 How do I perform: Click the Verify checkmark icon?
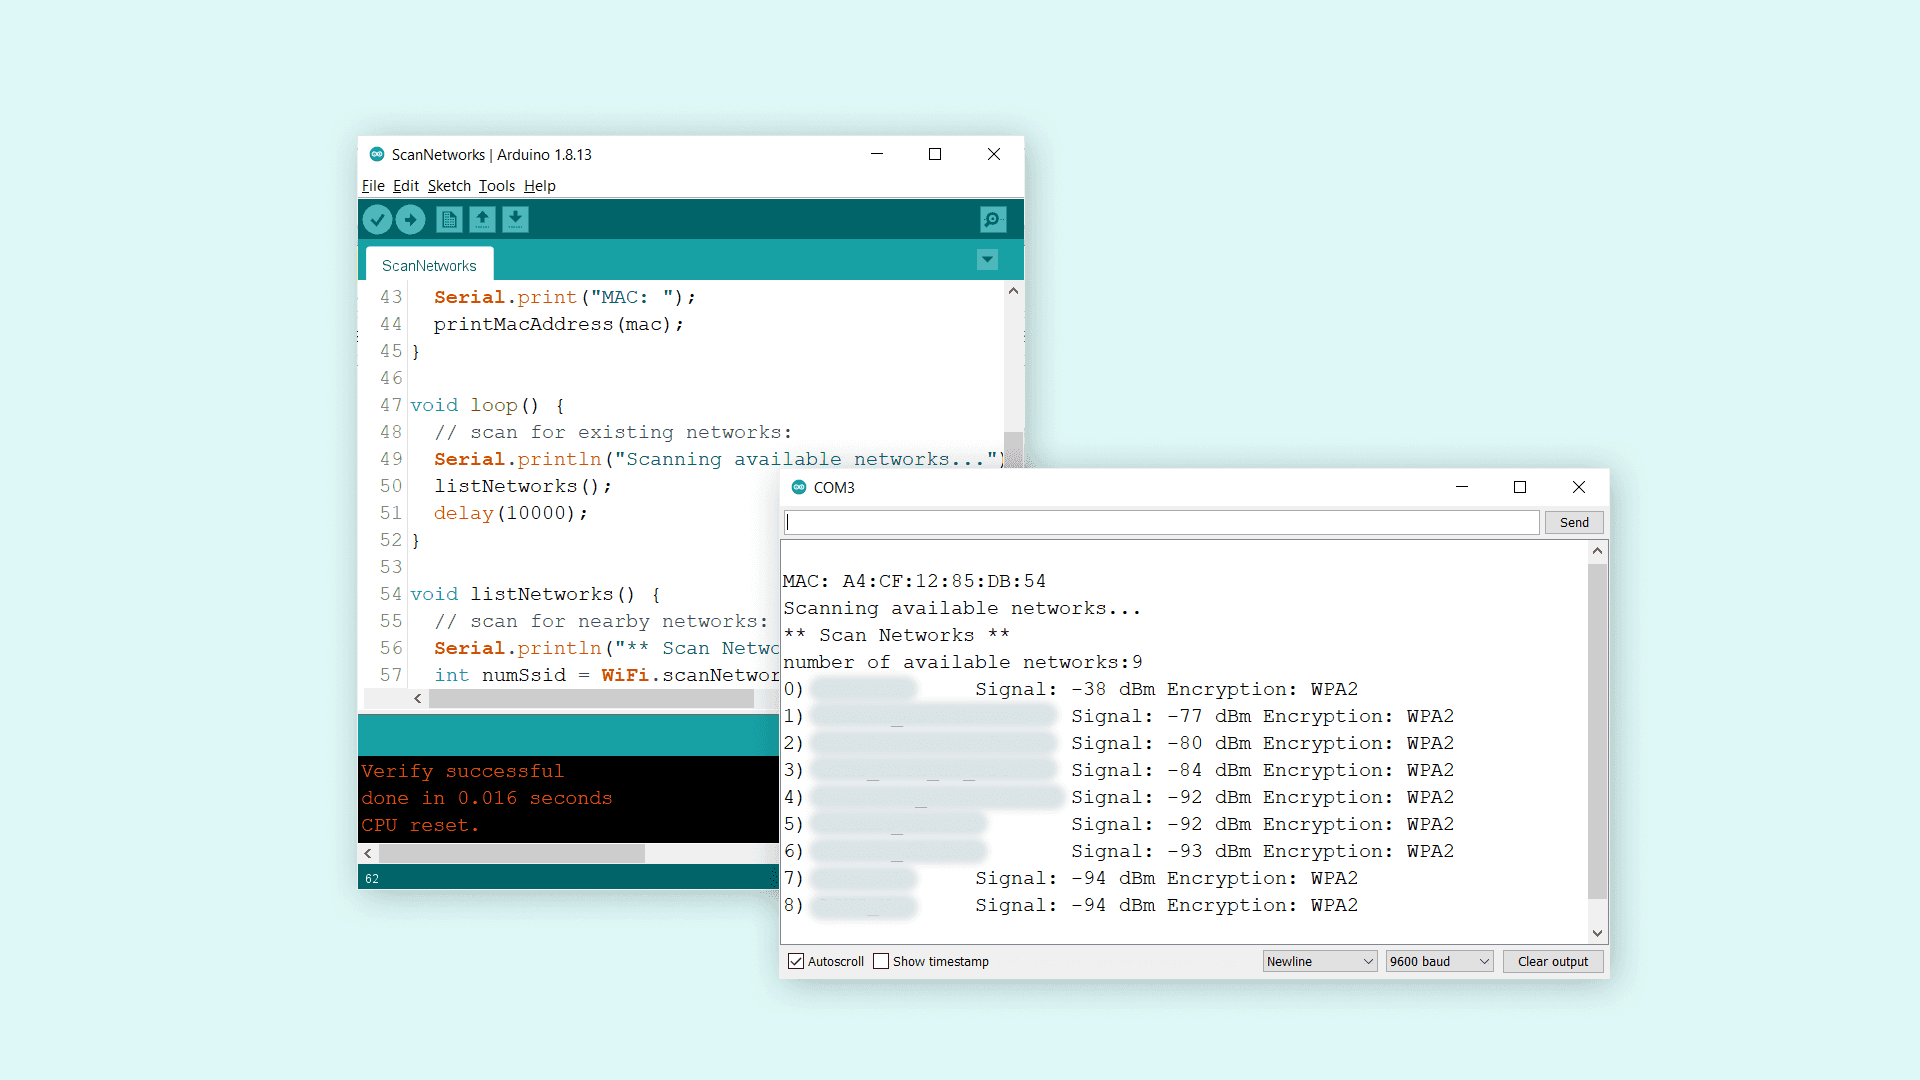point(377,219)
